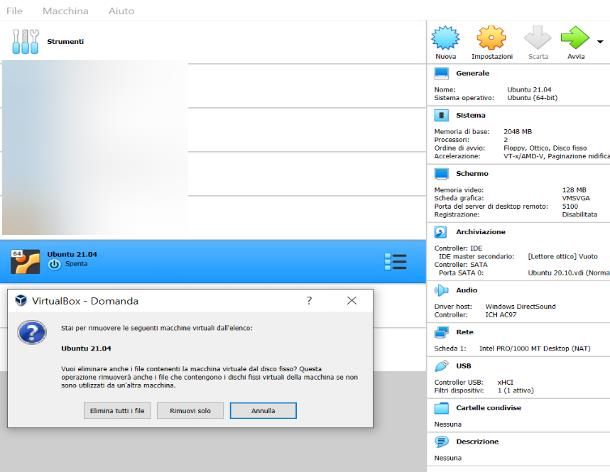Click the Rimuovi solo button
This screenshot has width=610, height=472.
(190, 411)
